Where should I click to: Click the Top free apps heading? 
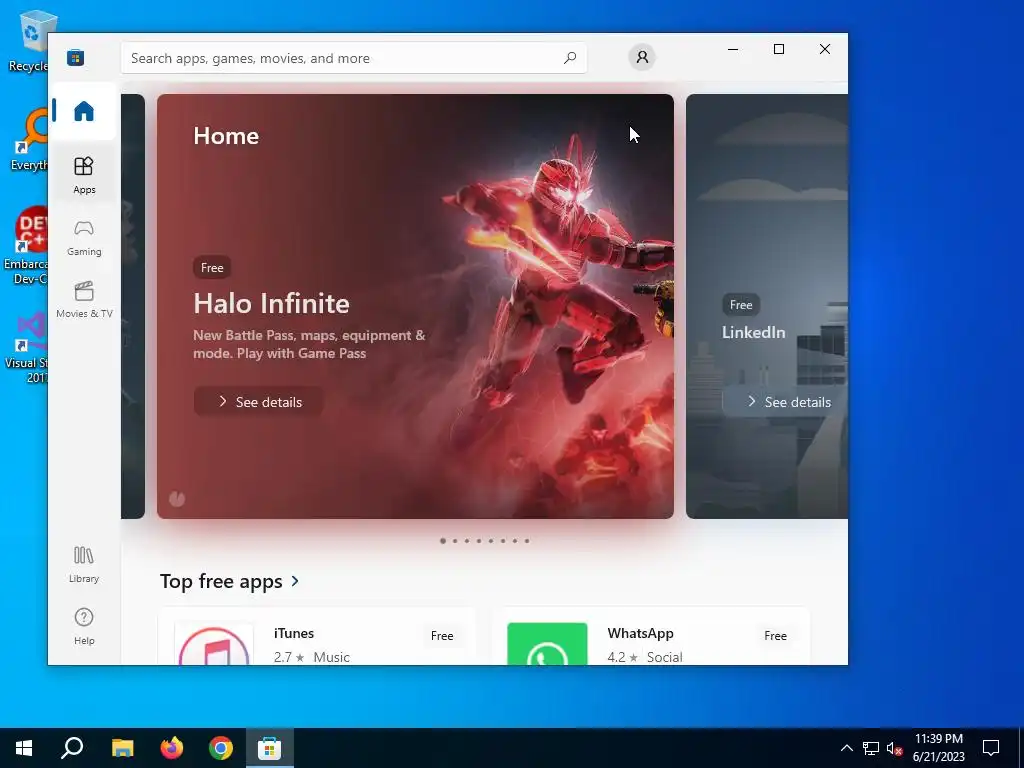coord(221,581)
